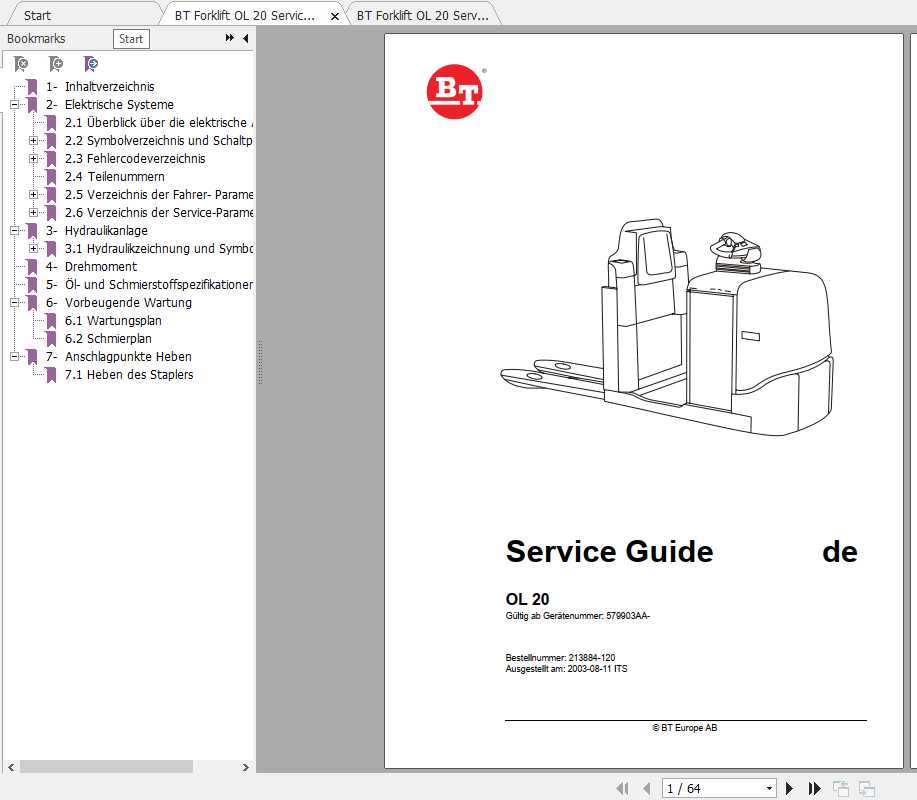Click the go-to-bookmark arrow icon

click(89, 63)
